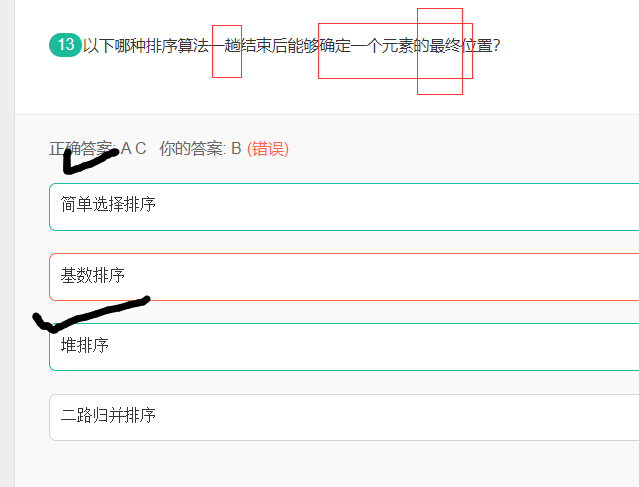Viewport: 639px width, 487px height.
Task: Click the black checkmark above 堆排序
Action: 91,314
